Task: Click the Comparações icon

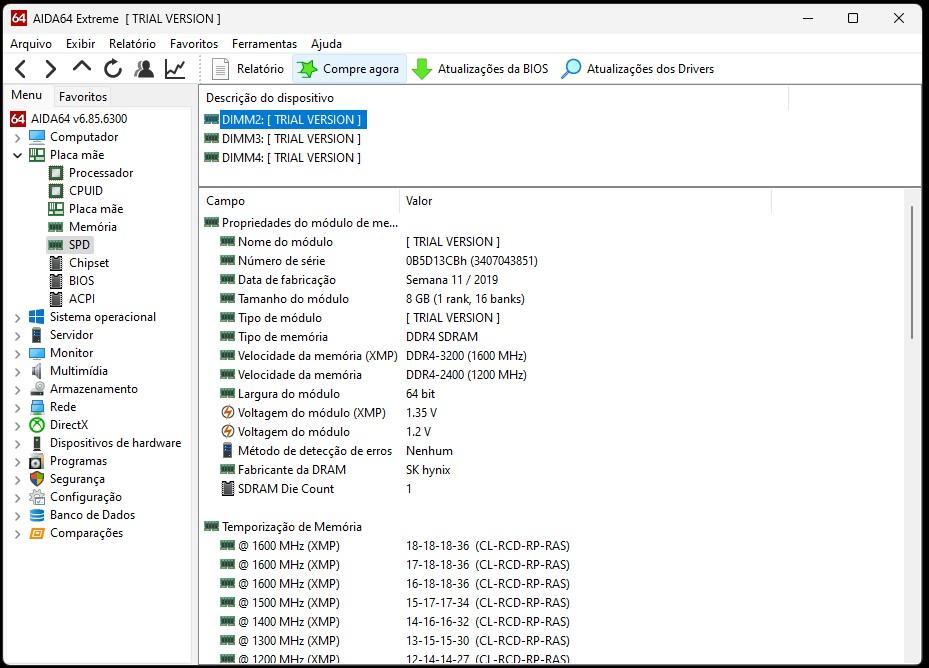Action: [x=37, y=533]
